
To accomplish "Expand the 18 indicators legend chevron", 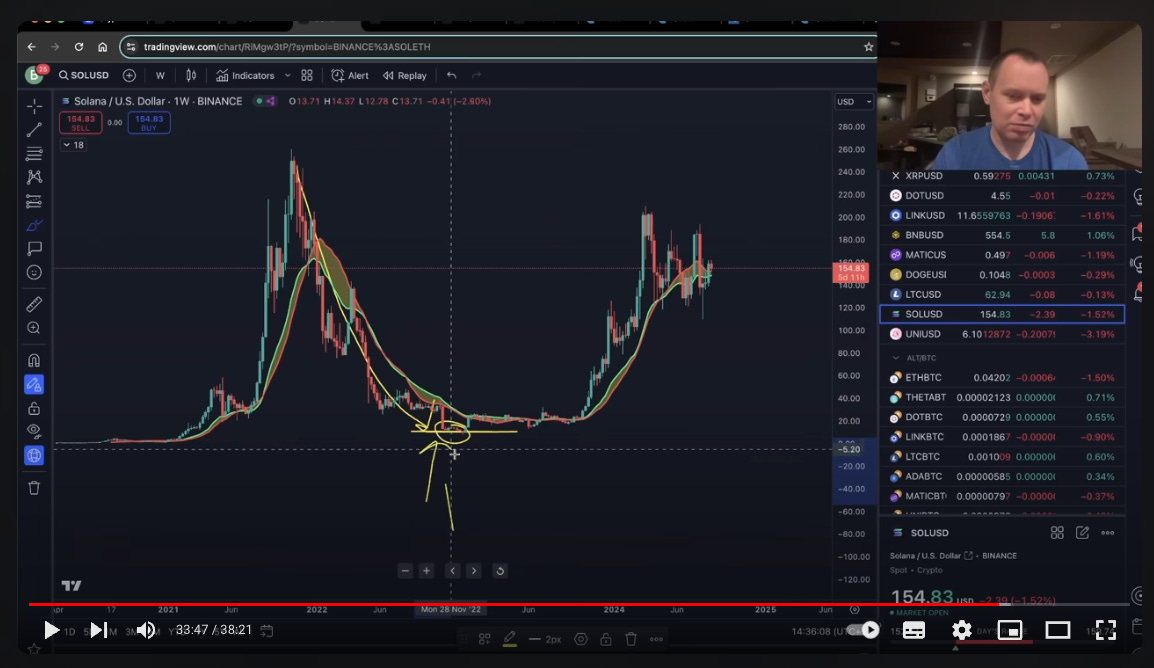I will 73,145.
